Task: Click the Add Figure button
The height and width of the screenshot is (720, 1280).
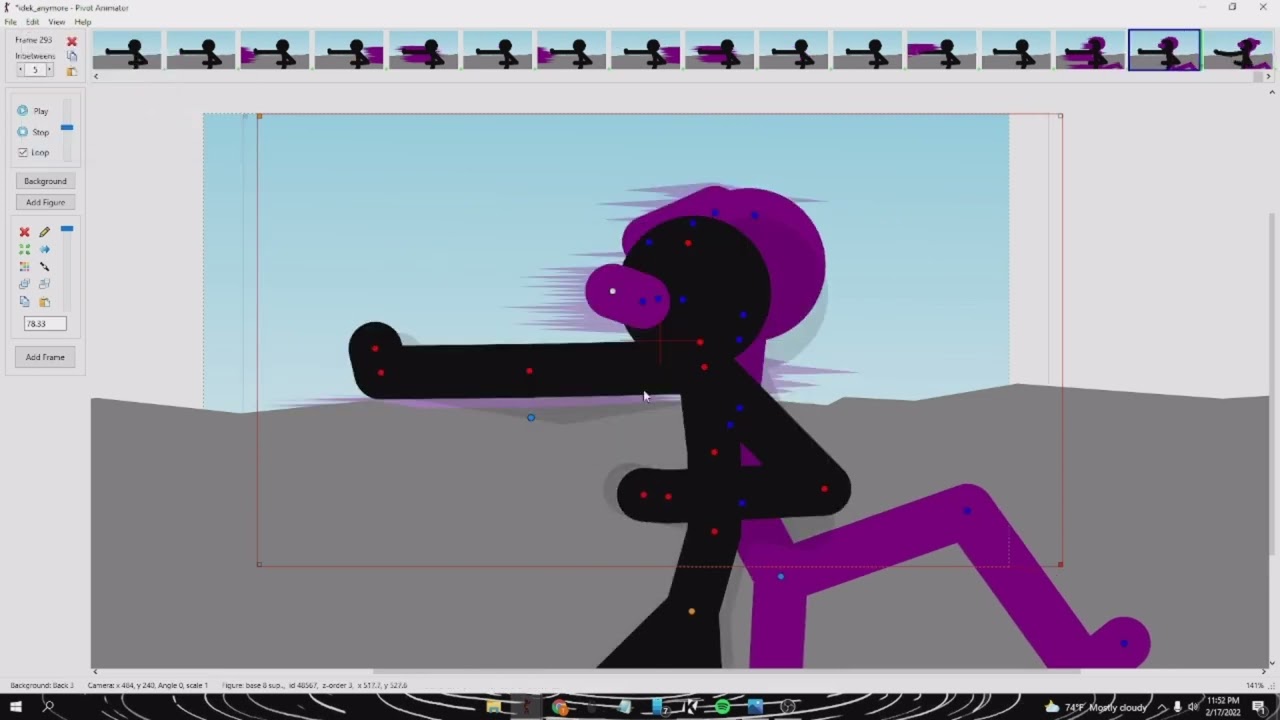Action: (x=45, y=202)
